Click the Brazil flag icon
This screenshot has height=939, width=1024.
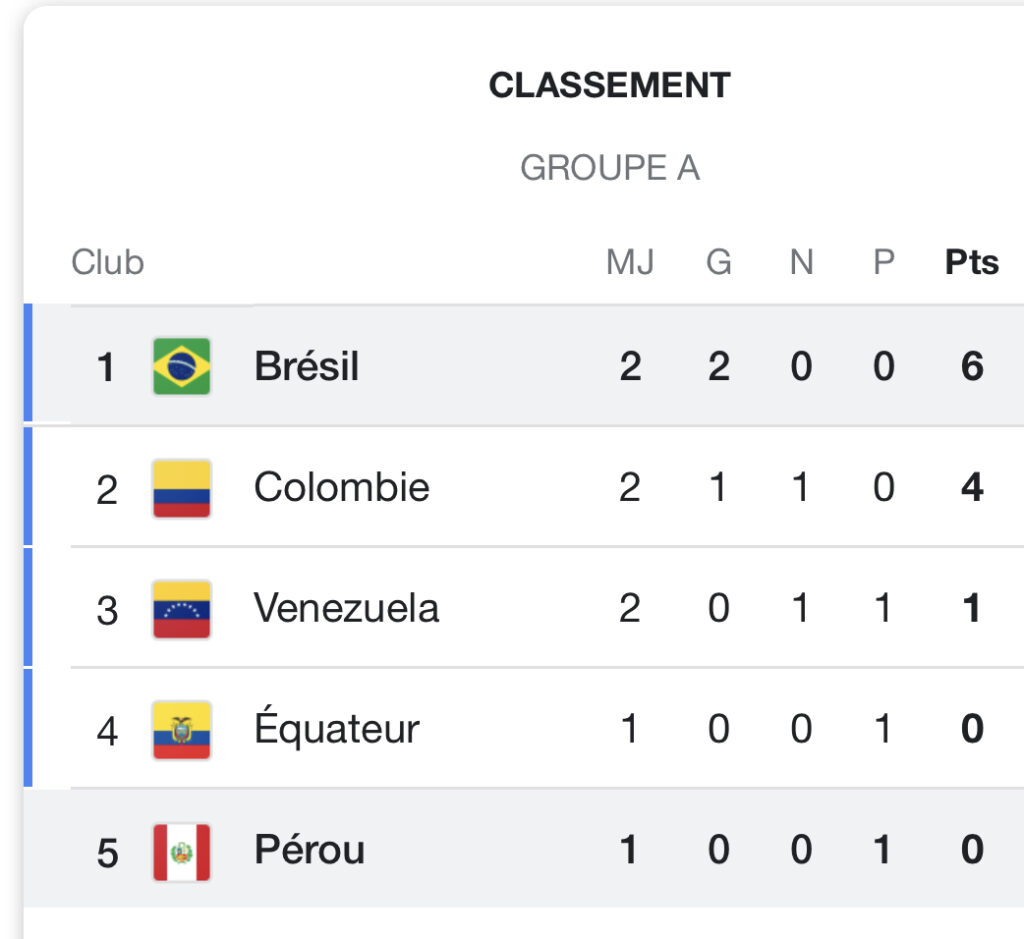coord(182,366)
